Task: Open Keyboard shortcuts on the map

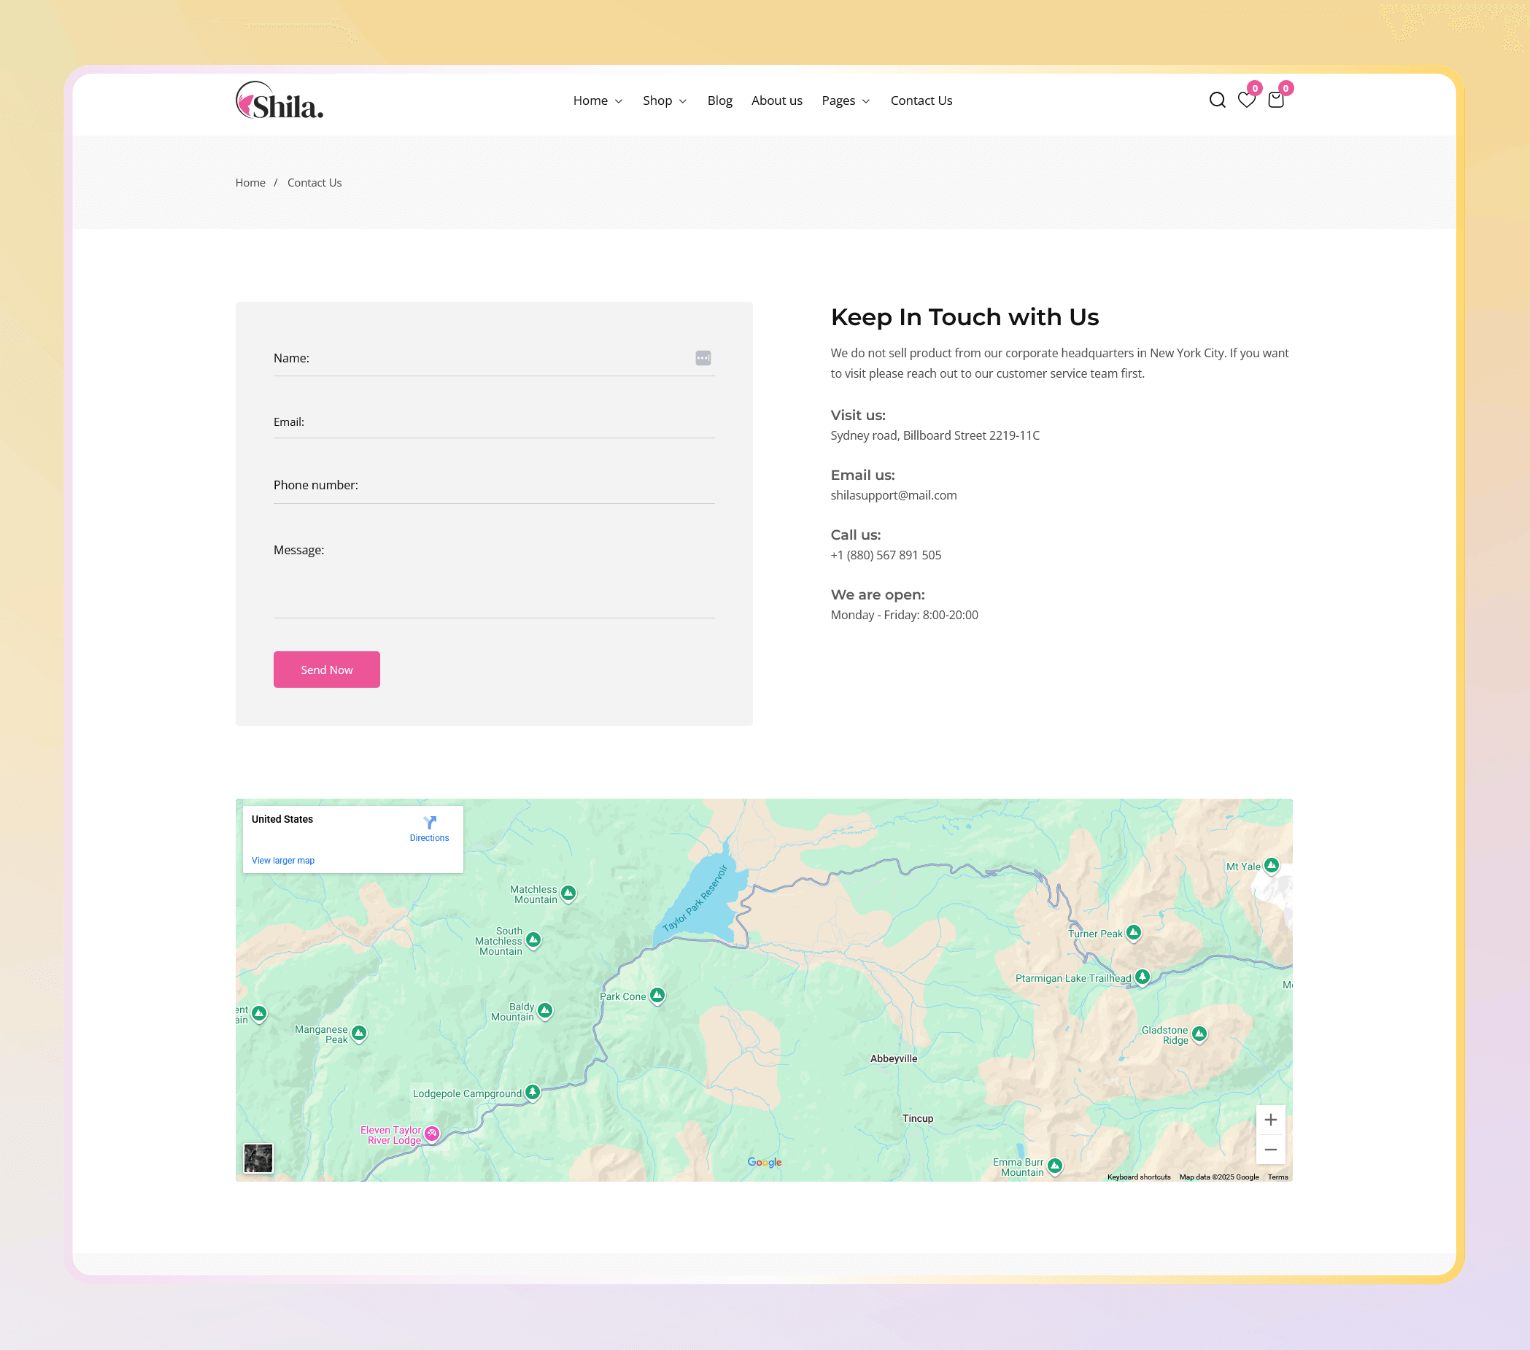Action: tap(1139, 1177)
